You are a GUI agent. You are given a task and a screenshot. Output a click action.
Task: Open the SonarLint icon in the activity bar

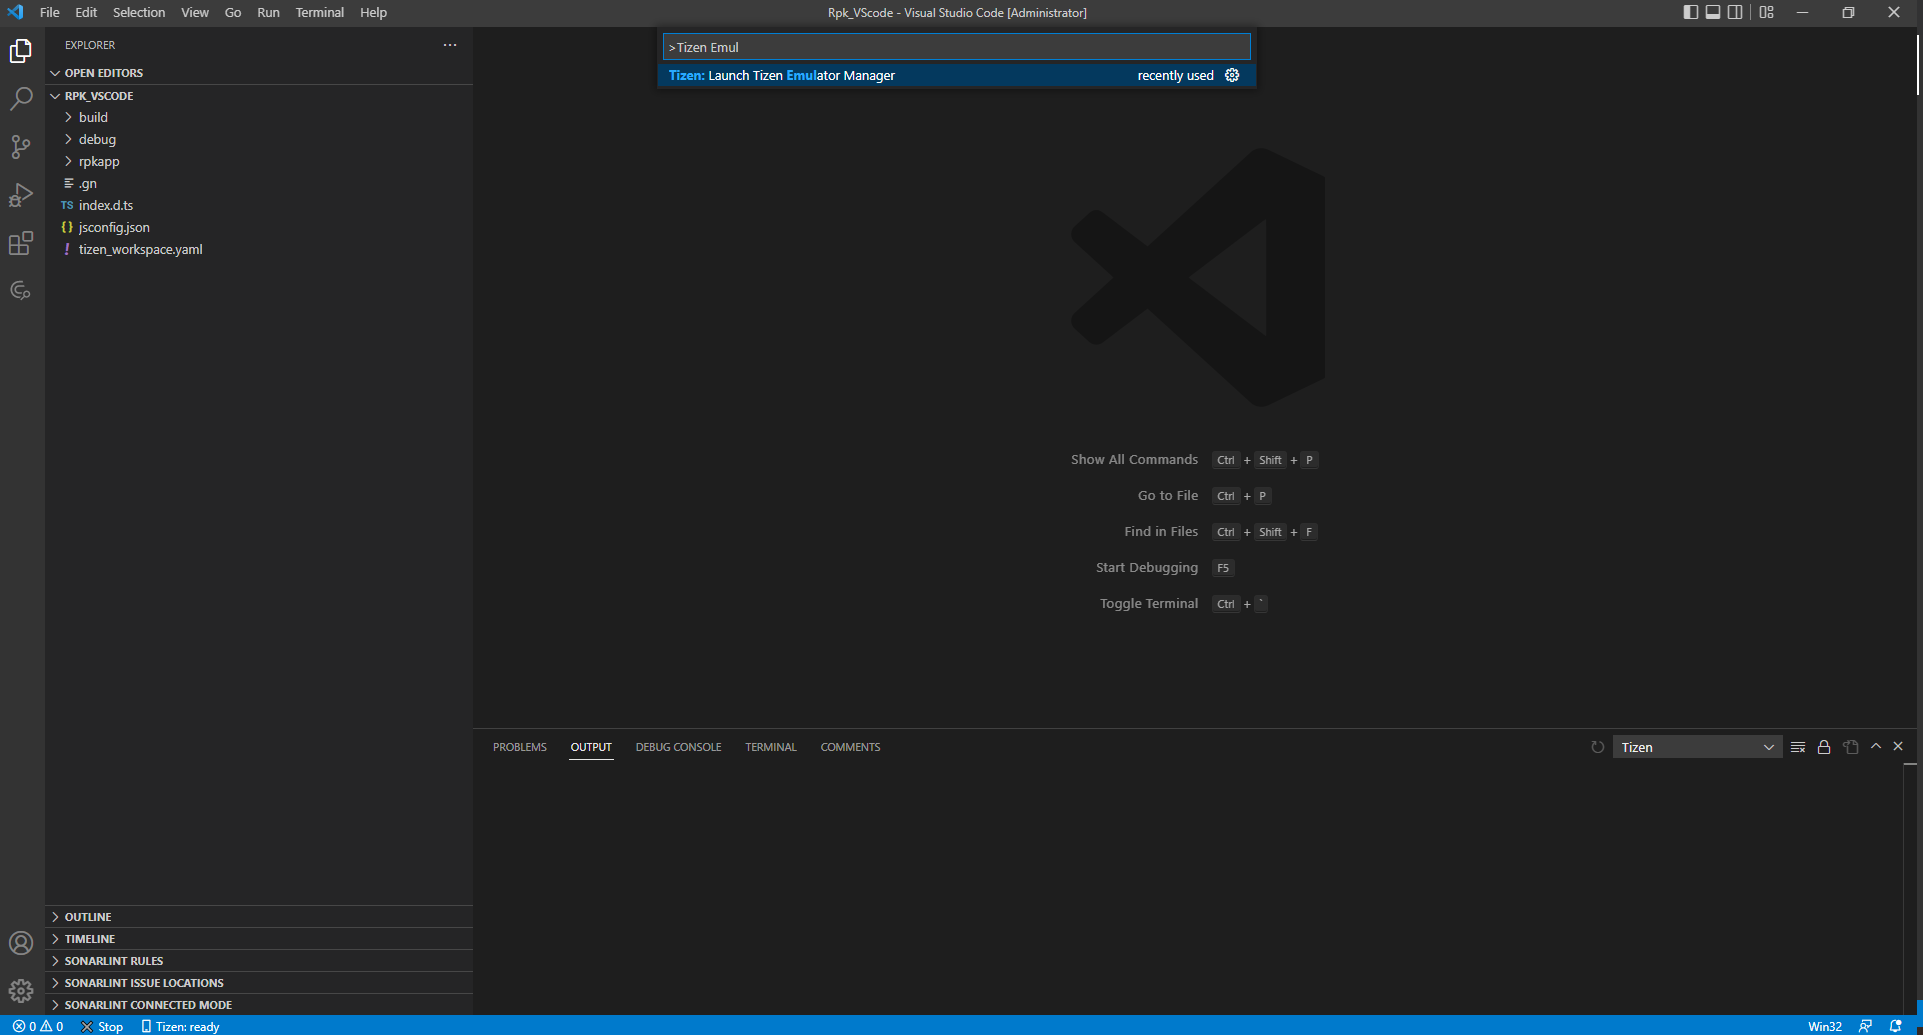pyautogui.click(x=21, y=290)
